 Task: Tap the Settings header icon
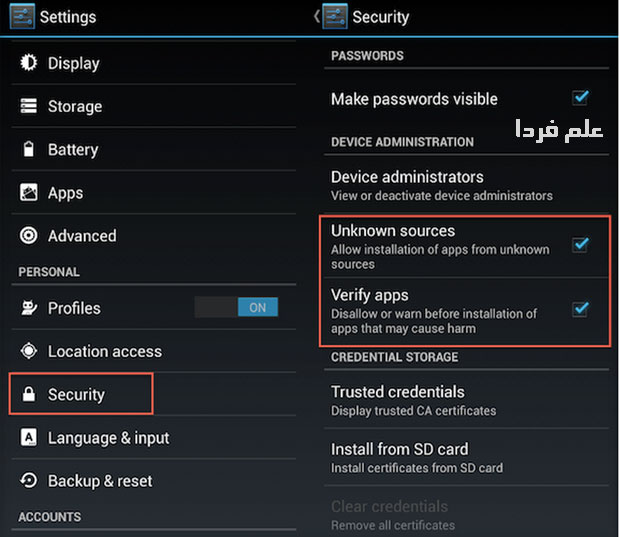click(23, 16)
